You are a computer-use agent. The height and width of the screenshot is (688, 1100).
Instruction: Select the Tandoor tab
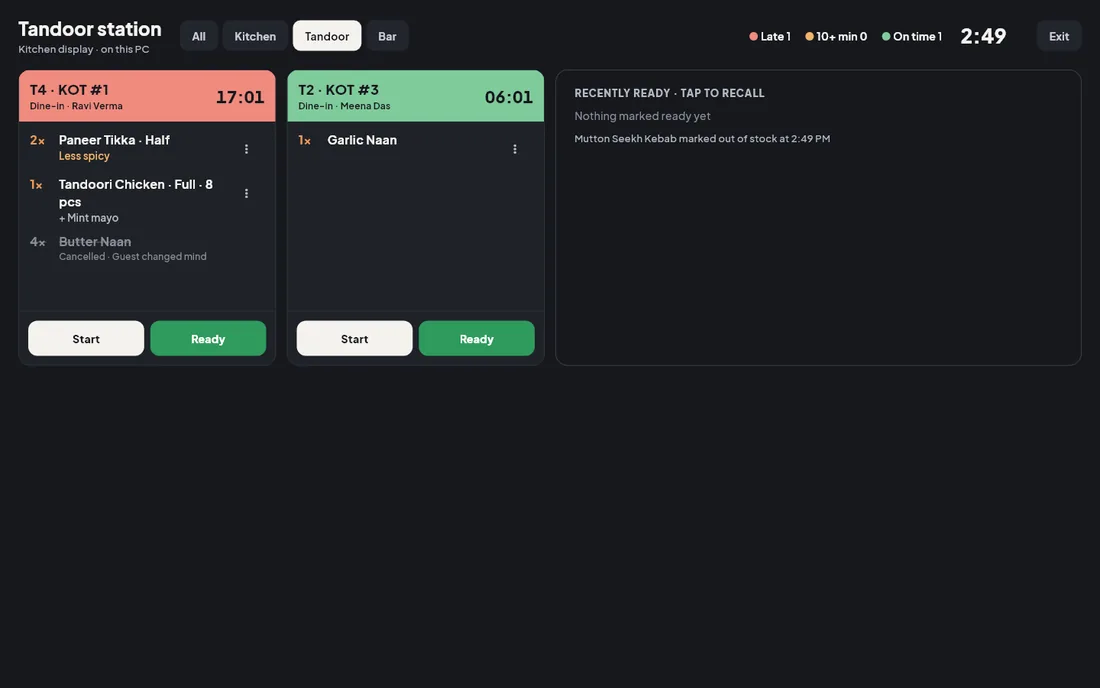coord(327,36)
